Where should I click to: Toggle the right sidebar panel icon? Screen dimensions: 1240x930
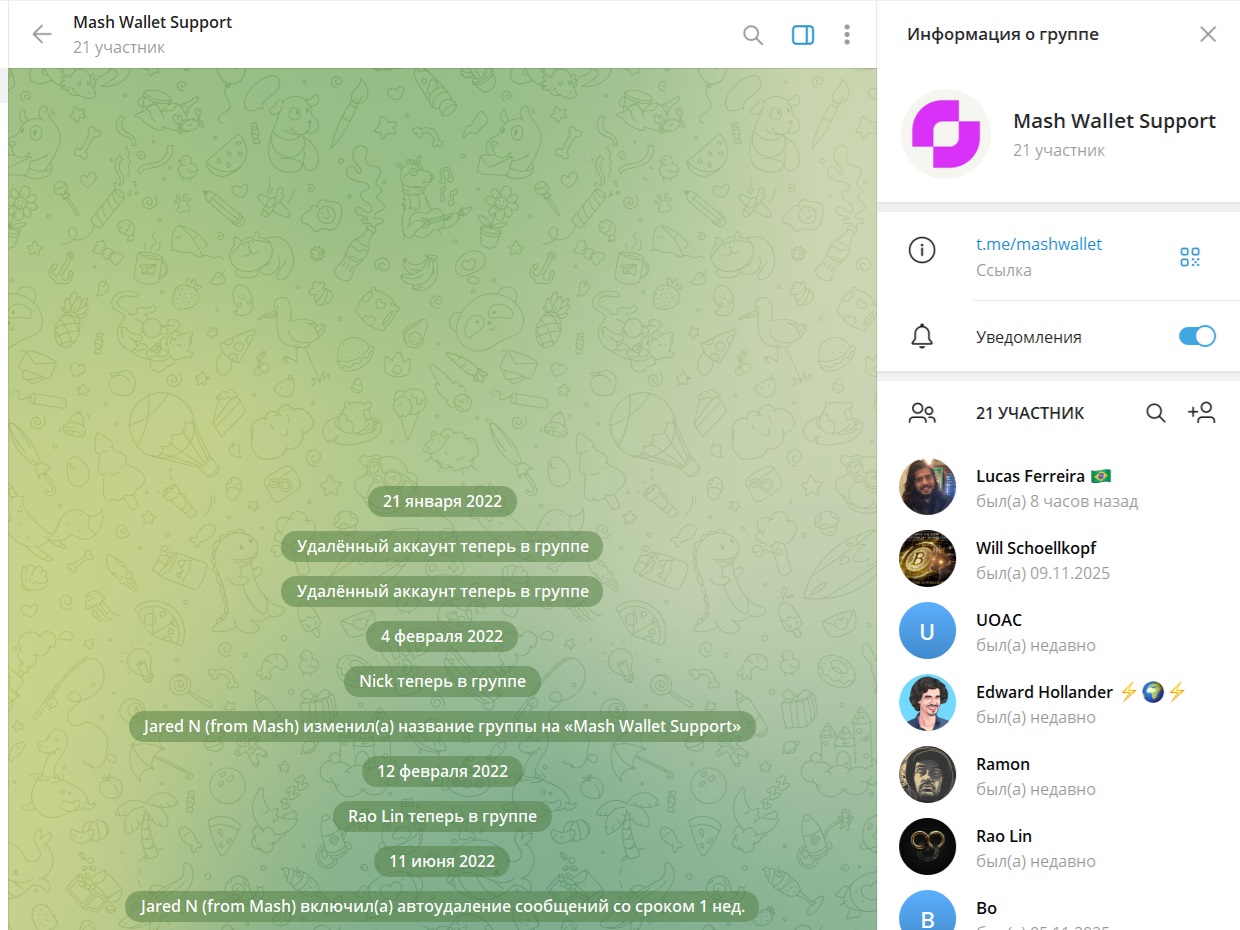803,35
